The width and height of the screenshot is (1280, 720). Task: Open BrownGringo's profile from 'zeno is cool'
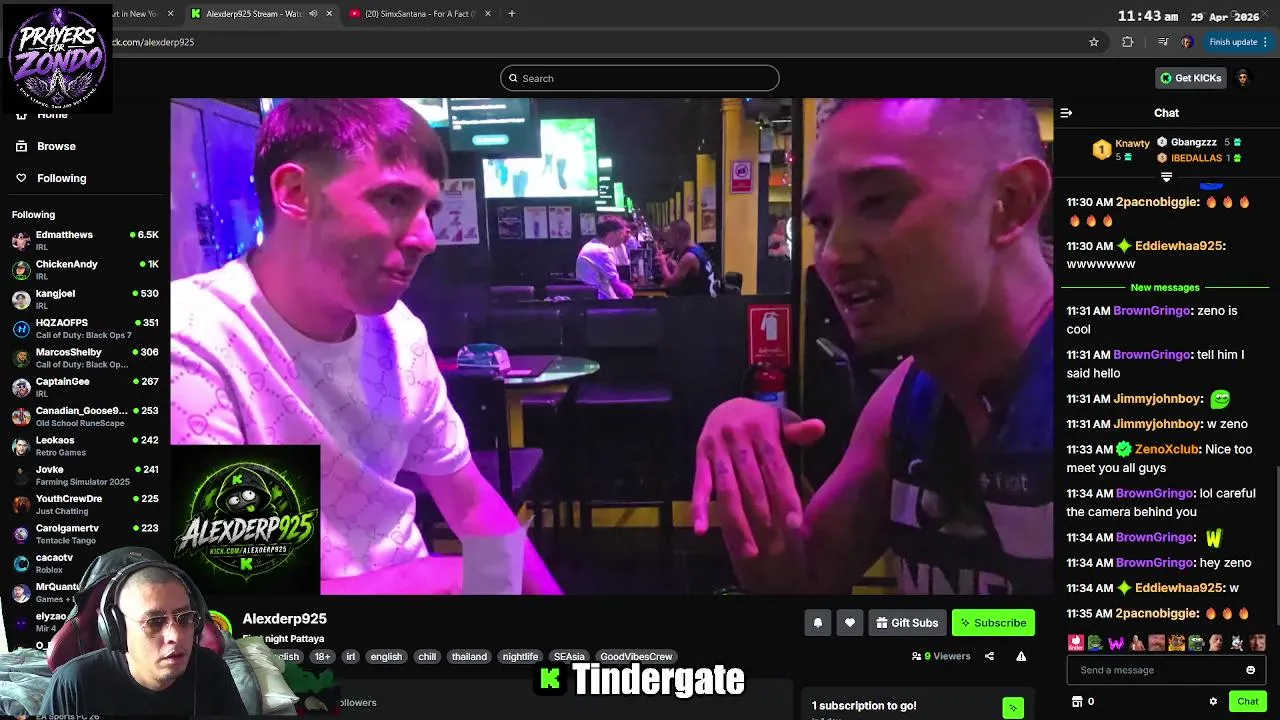[x=1152, y=311]
